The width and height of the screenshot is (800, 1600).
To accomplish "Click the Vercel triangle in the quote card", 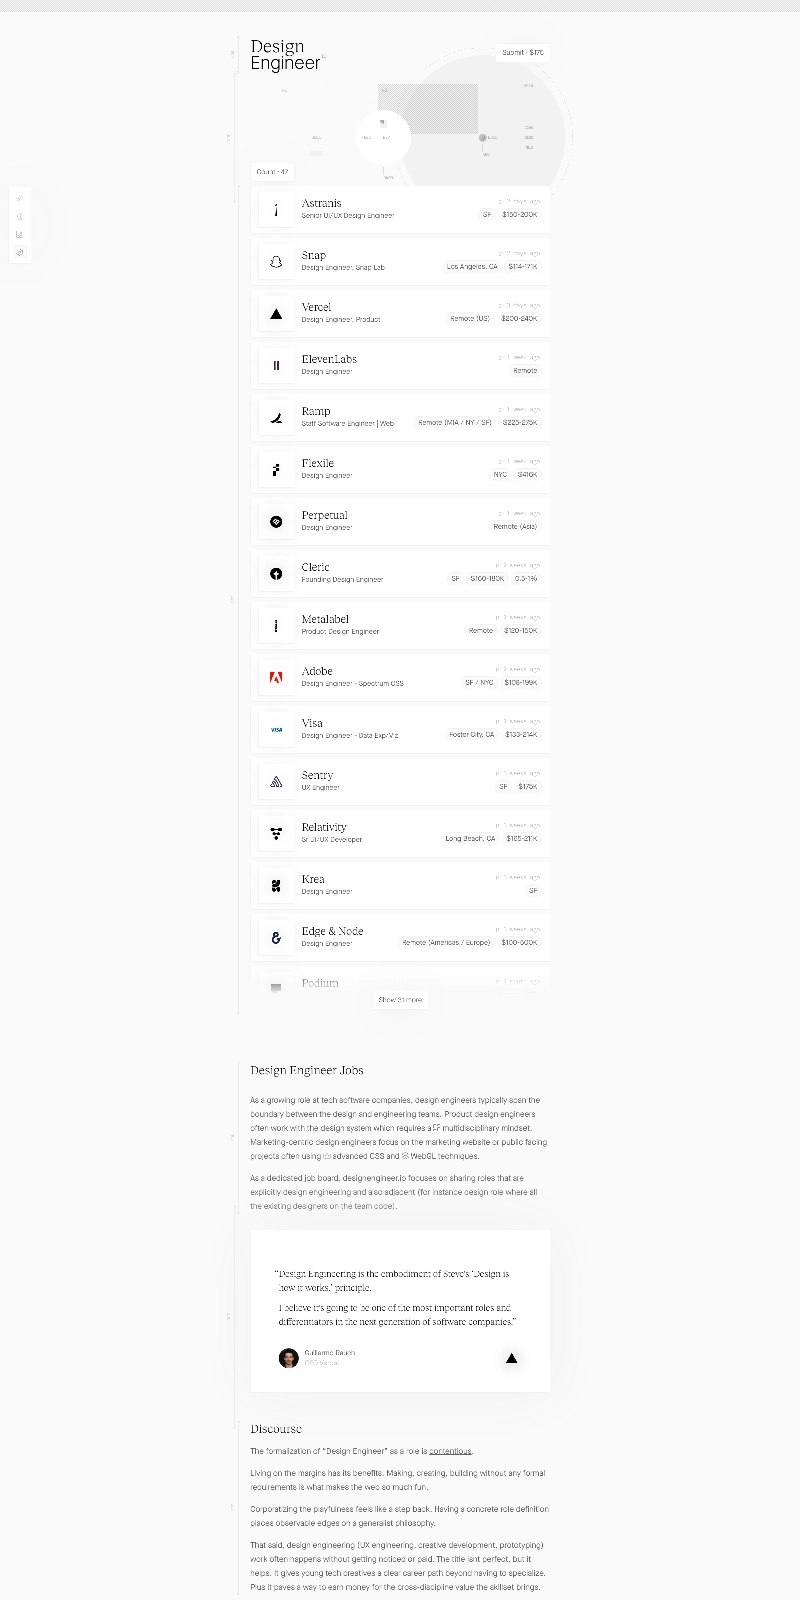I will 511,1358.
